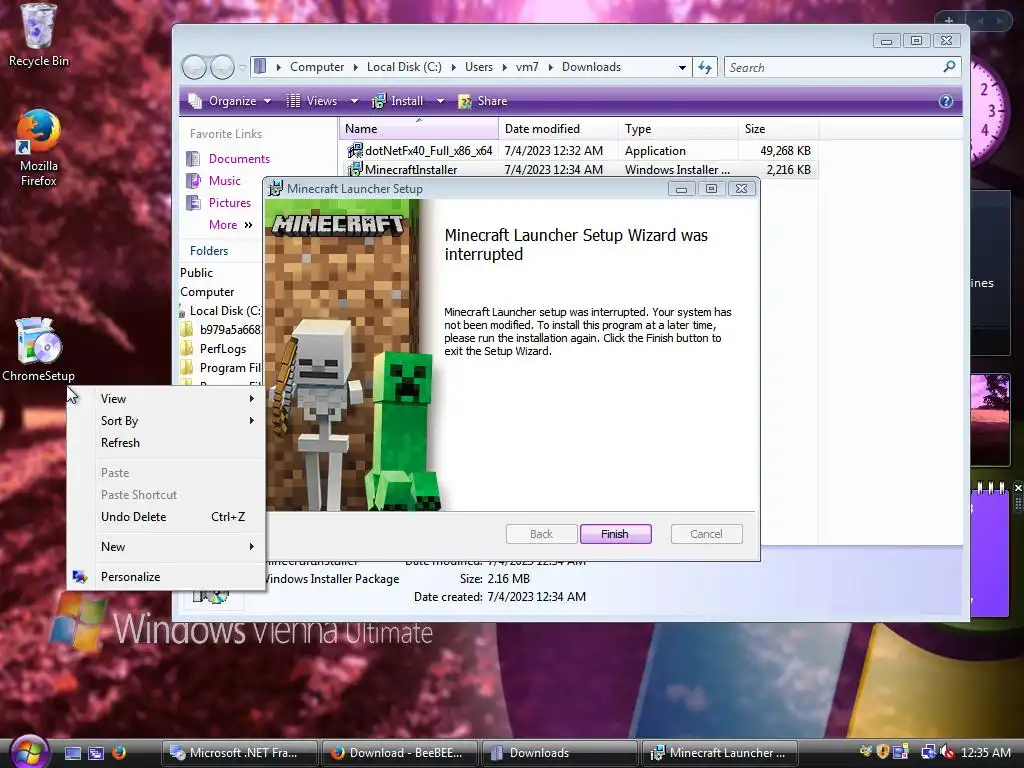Switch to the Download - BeeBEE Firefox taskbar button
The height and width of the screenshot is (768, 1024).
(x=399, y=753)
